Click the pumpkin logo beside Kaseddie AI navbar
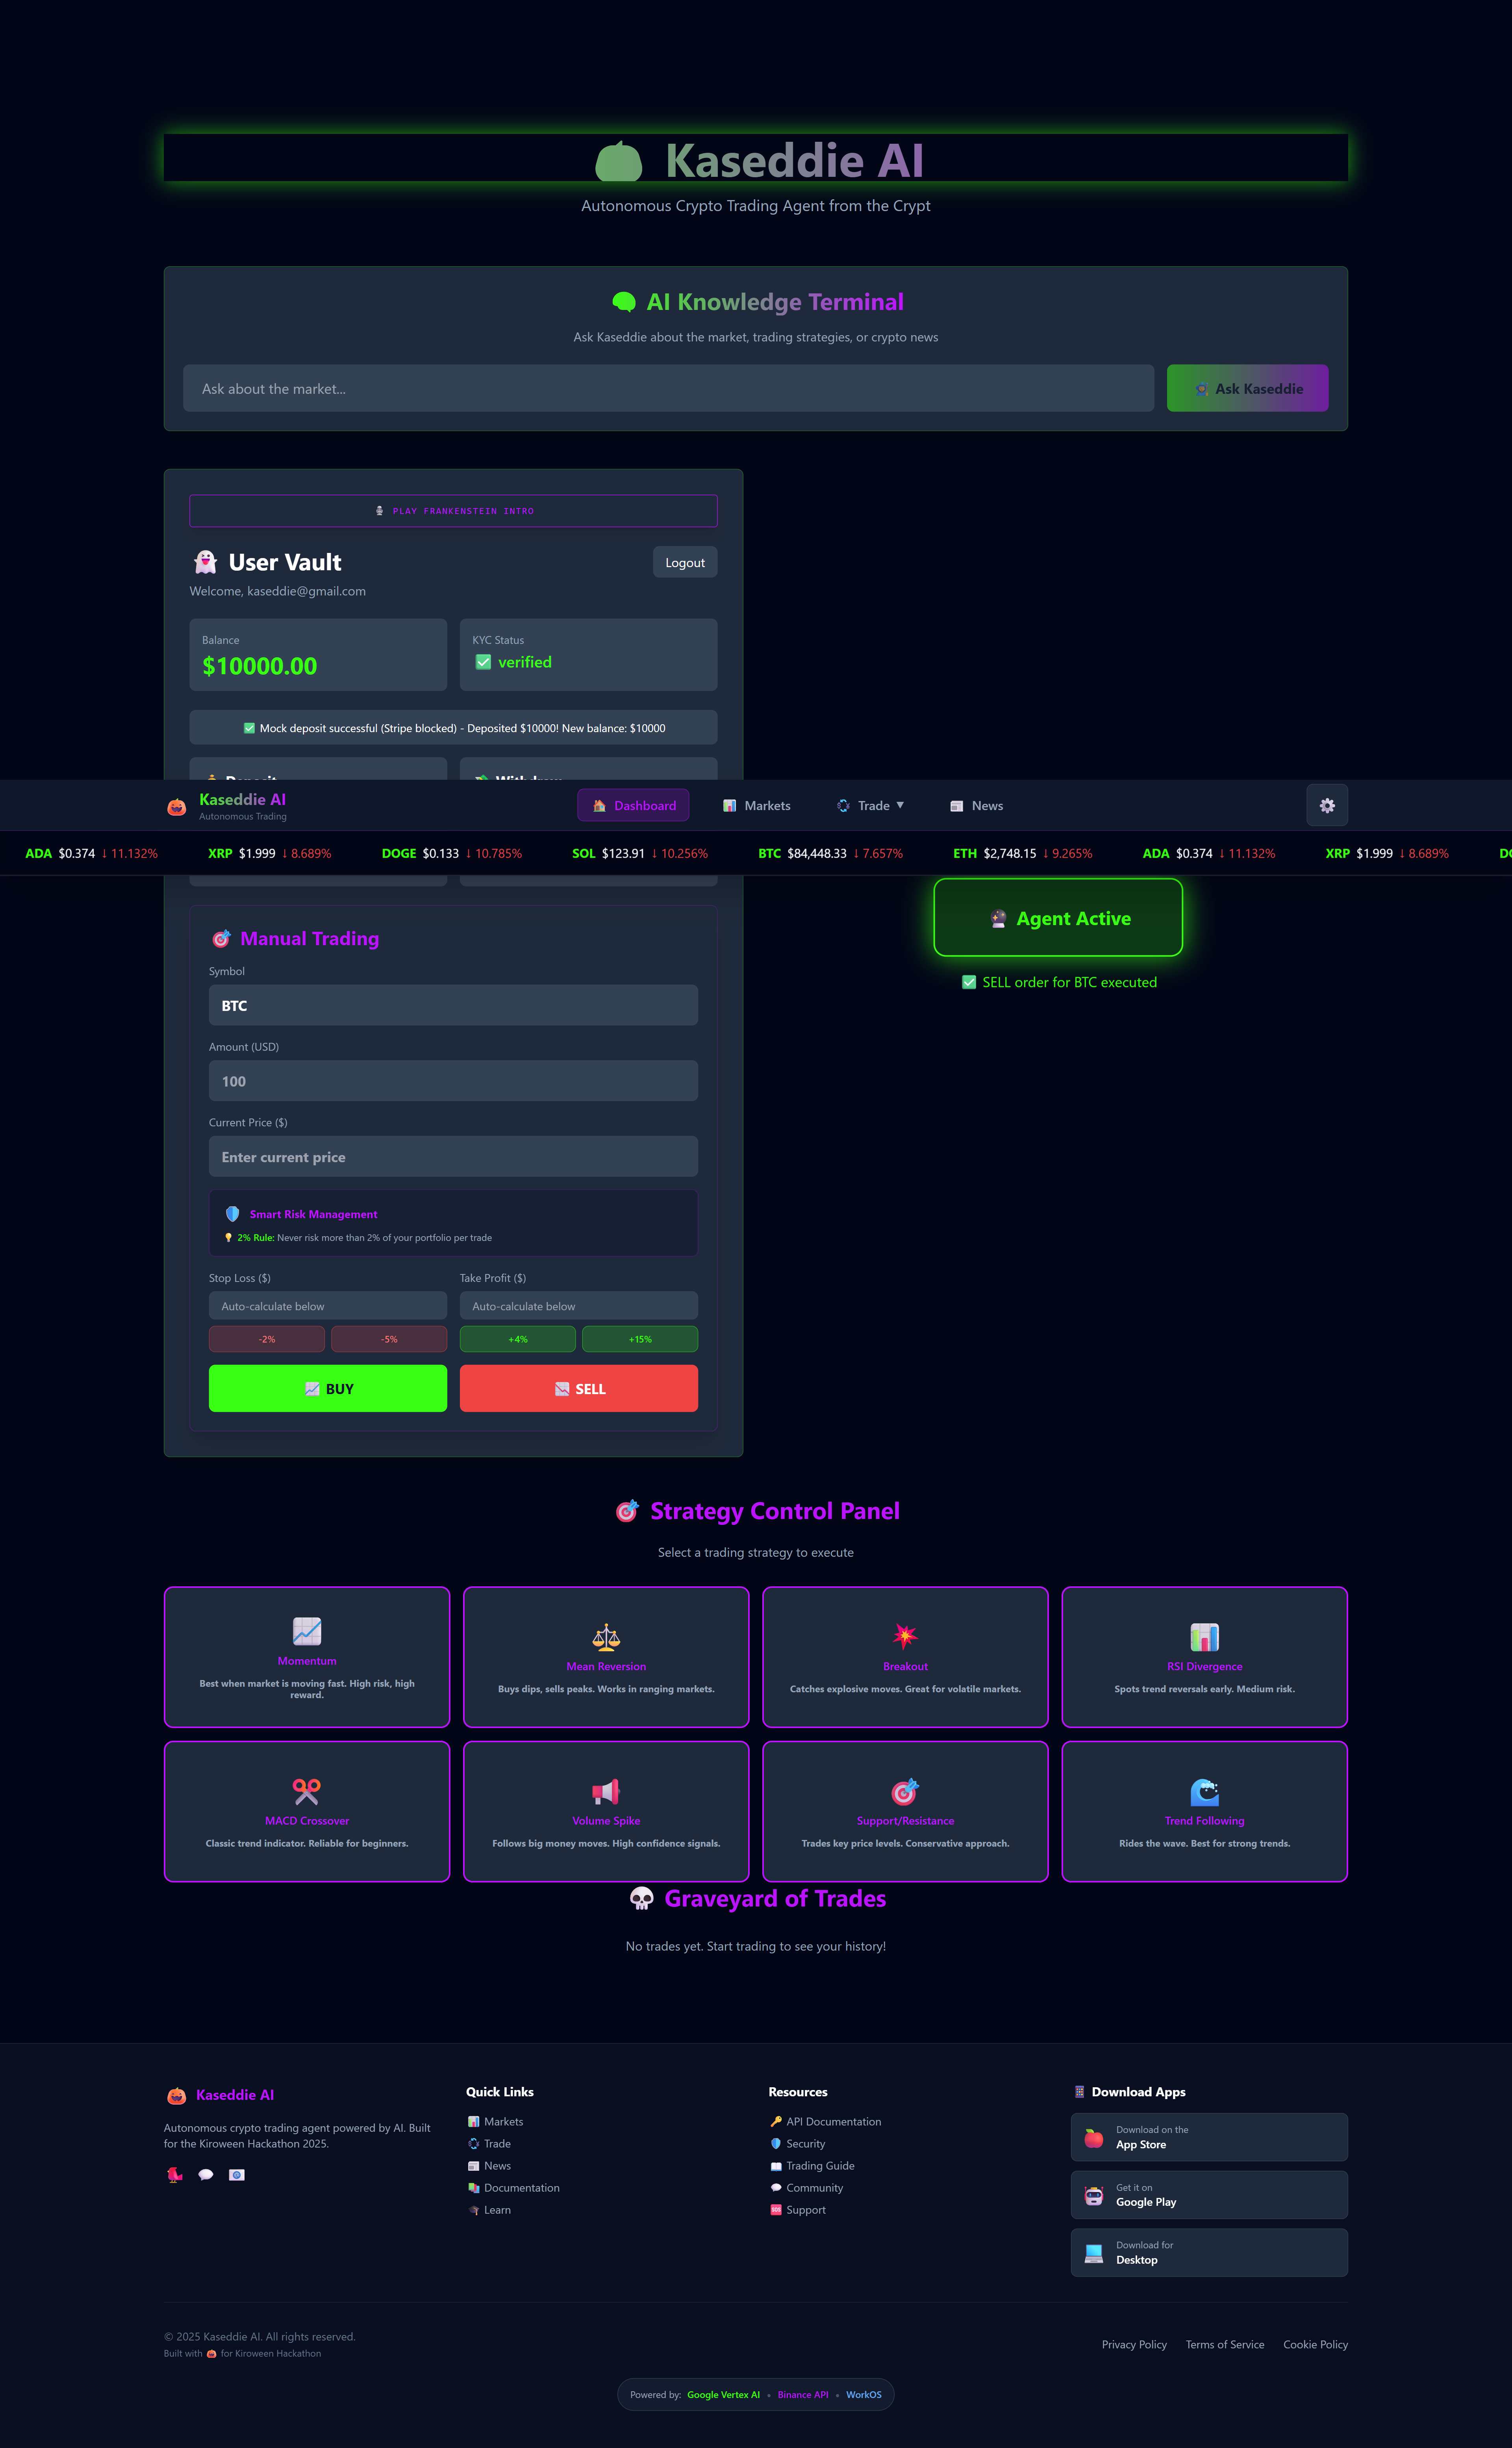1512x2448 pixels. click(177, 806)
